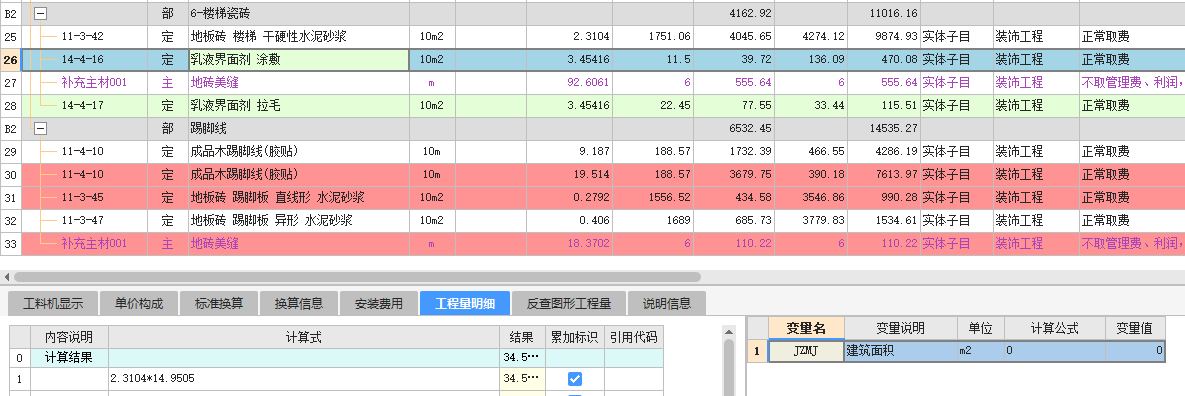Click the 内容说明 column header
This screenshot has height=396, width=1185.
tap(70, 337)
